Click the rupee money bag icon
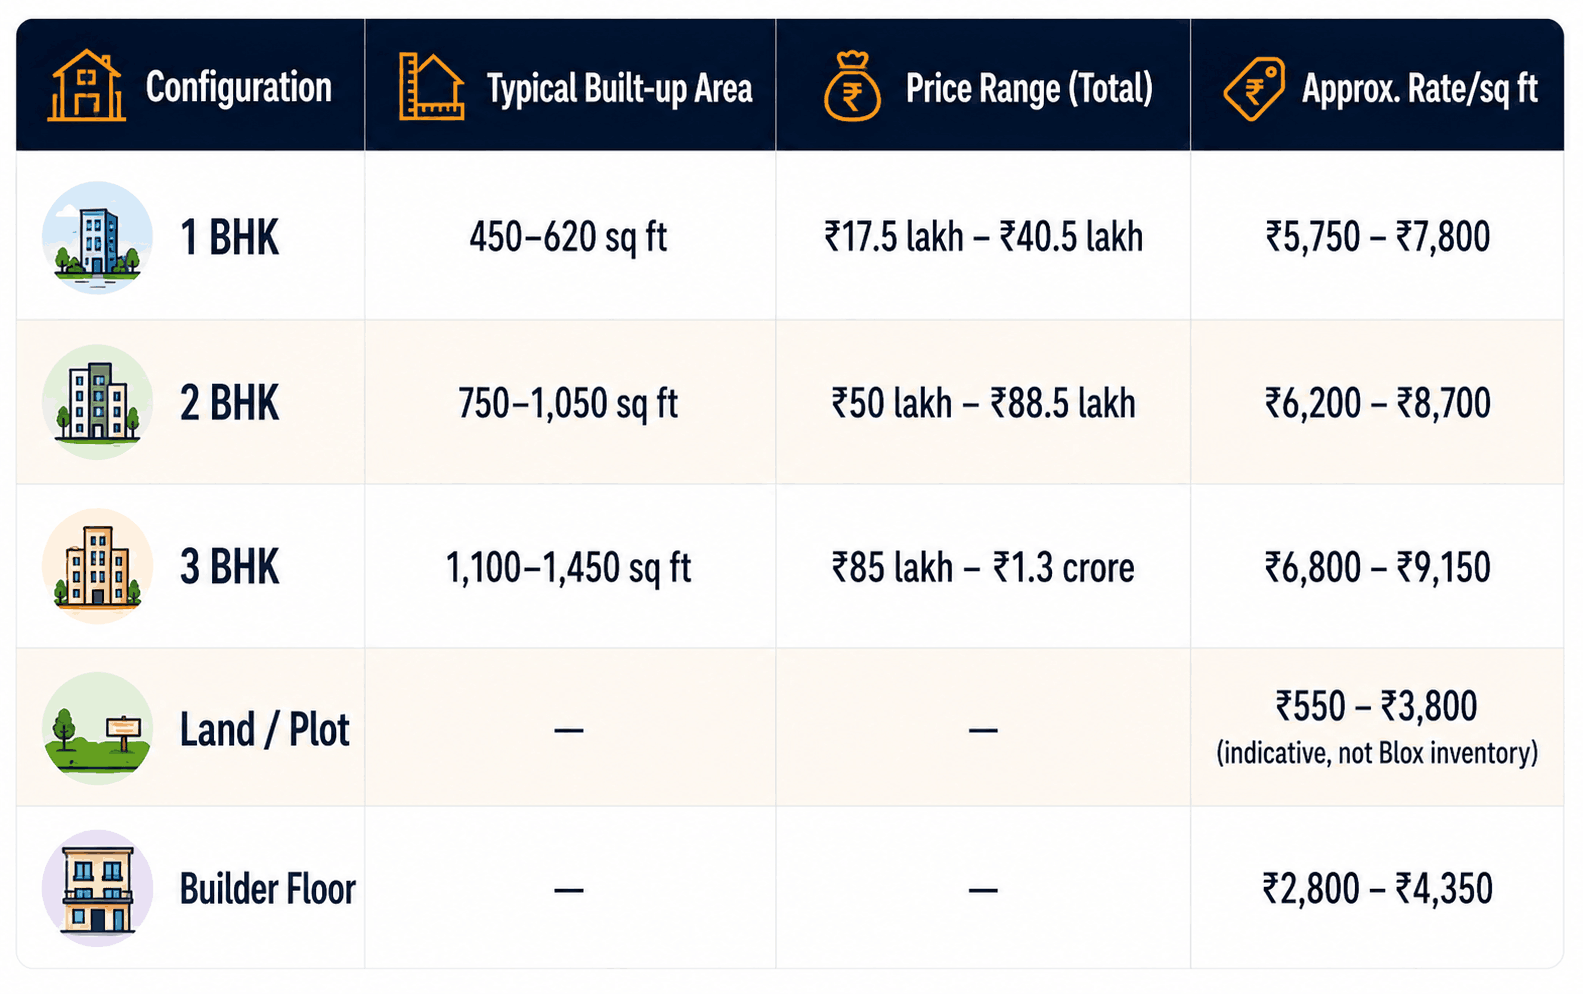This screenshot has width=1583, height=994. (852, 87)
